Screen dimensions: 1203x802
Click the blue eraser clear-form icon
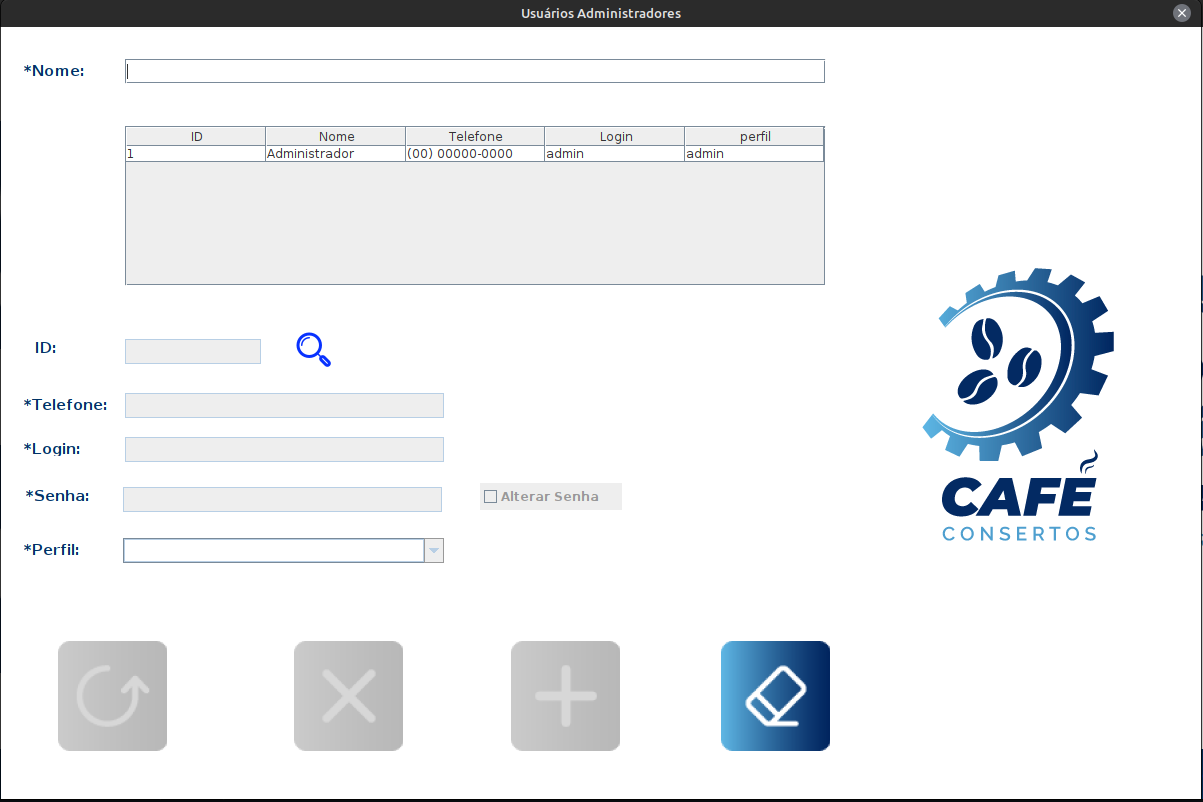tap(775, 695)
